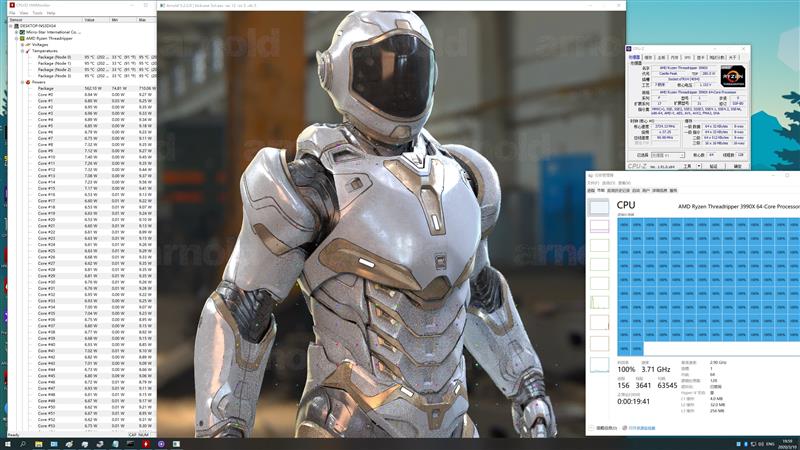Select the Package power row
Viewport: 800px width, 450px height.
pyautogui.click(x=45, y=87)
